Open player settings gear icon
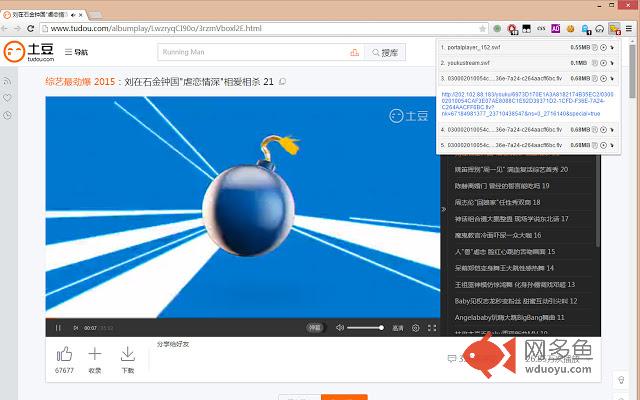Image resolution: width=640 pixels, height=400 pixels. [x=416, y=328]
